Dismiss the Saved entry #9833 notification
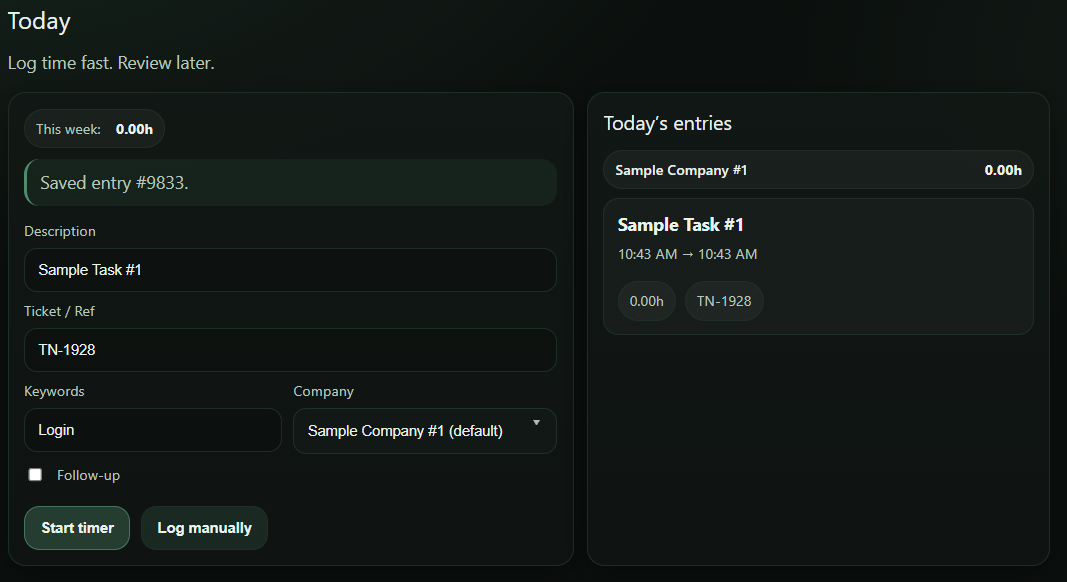The height and width of the screenshot is (582, 1067). [290, 182]
